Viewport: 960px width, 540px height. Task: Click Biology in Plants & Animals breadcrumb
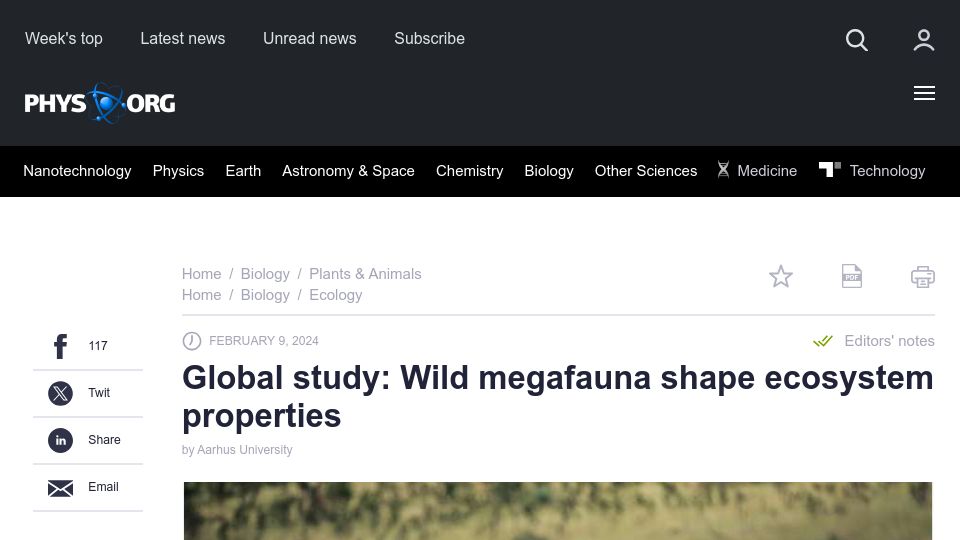pyautogui.click(x=265, y=274)
